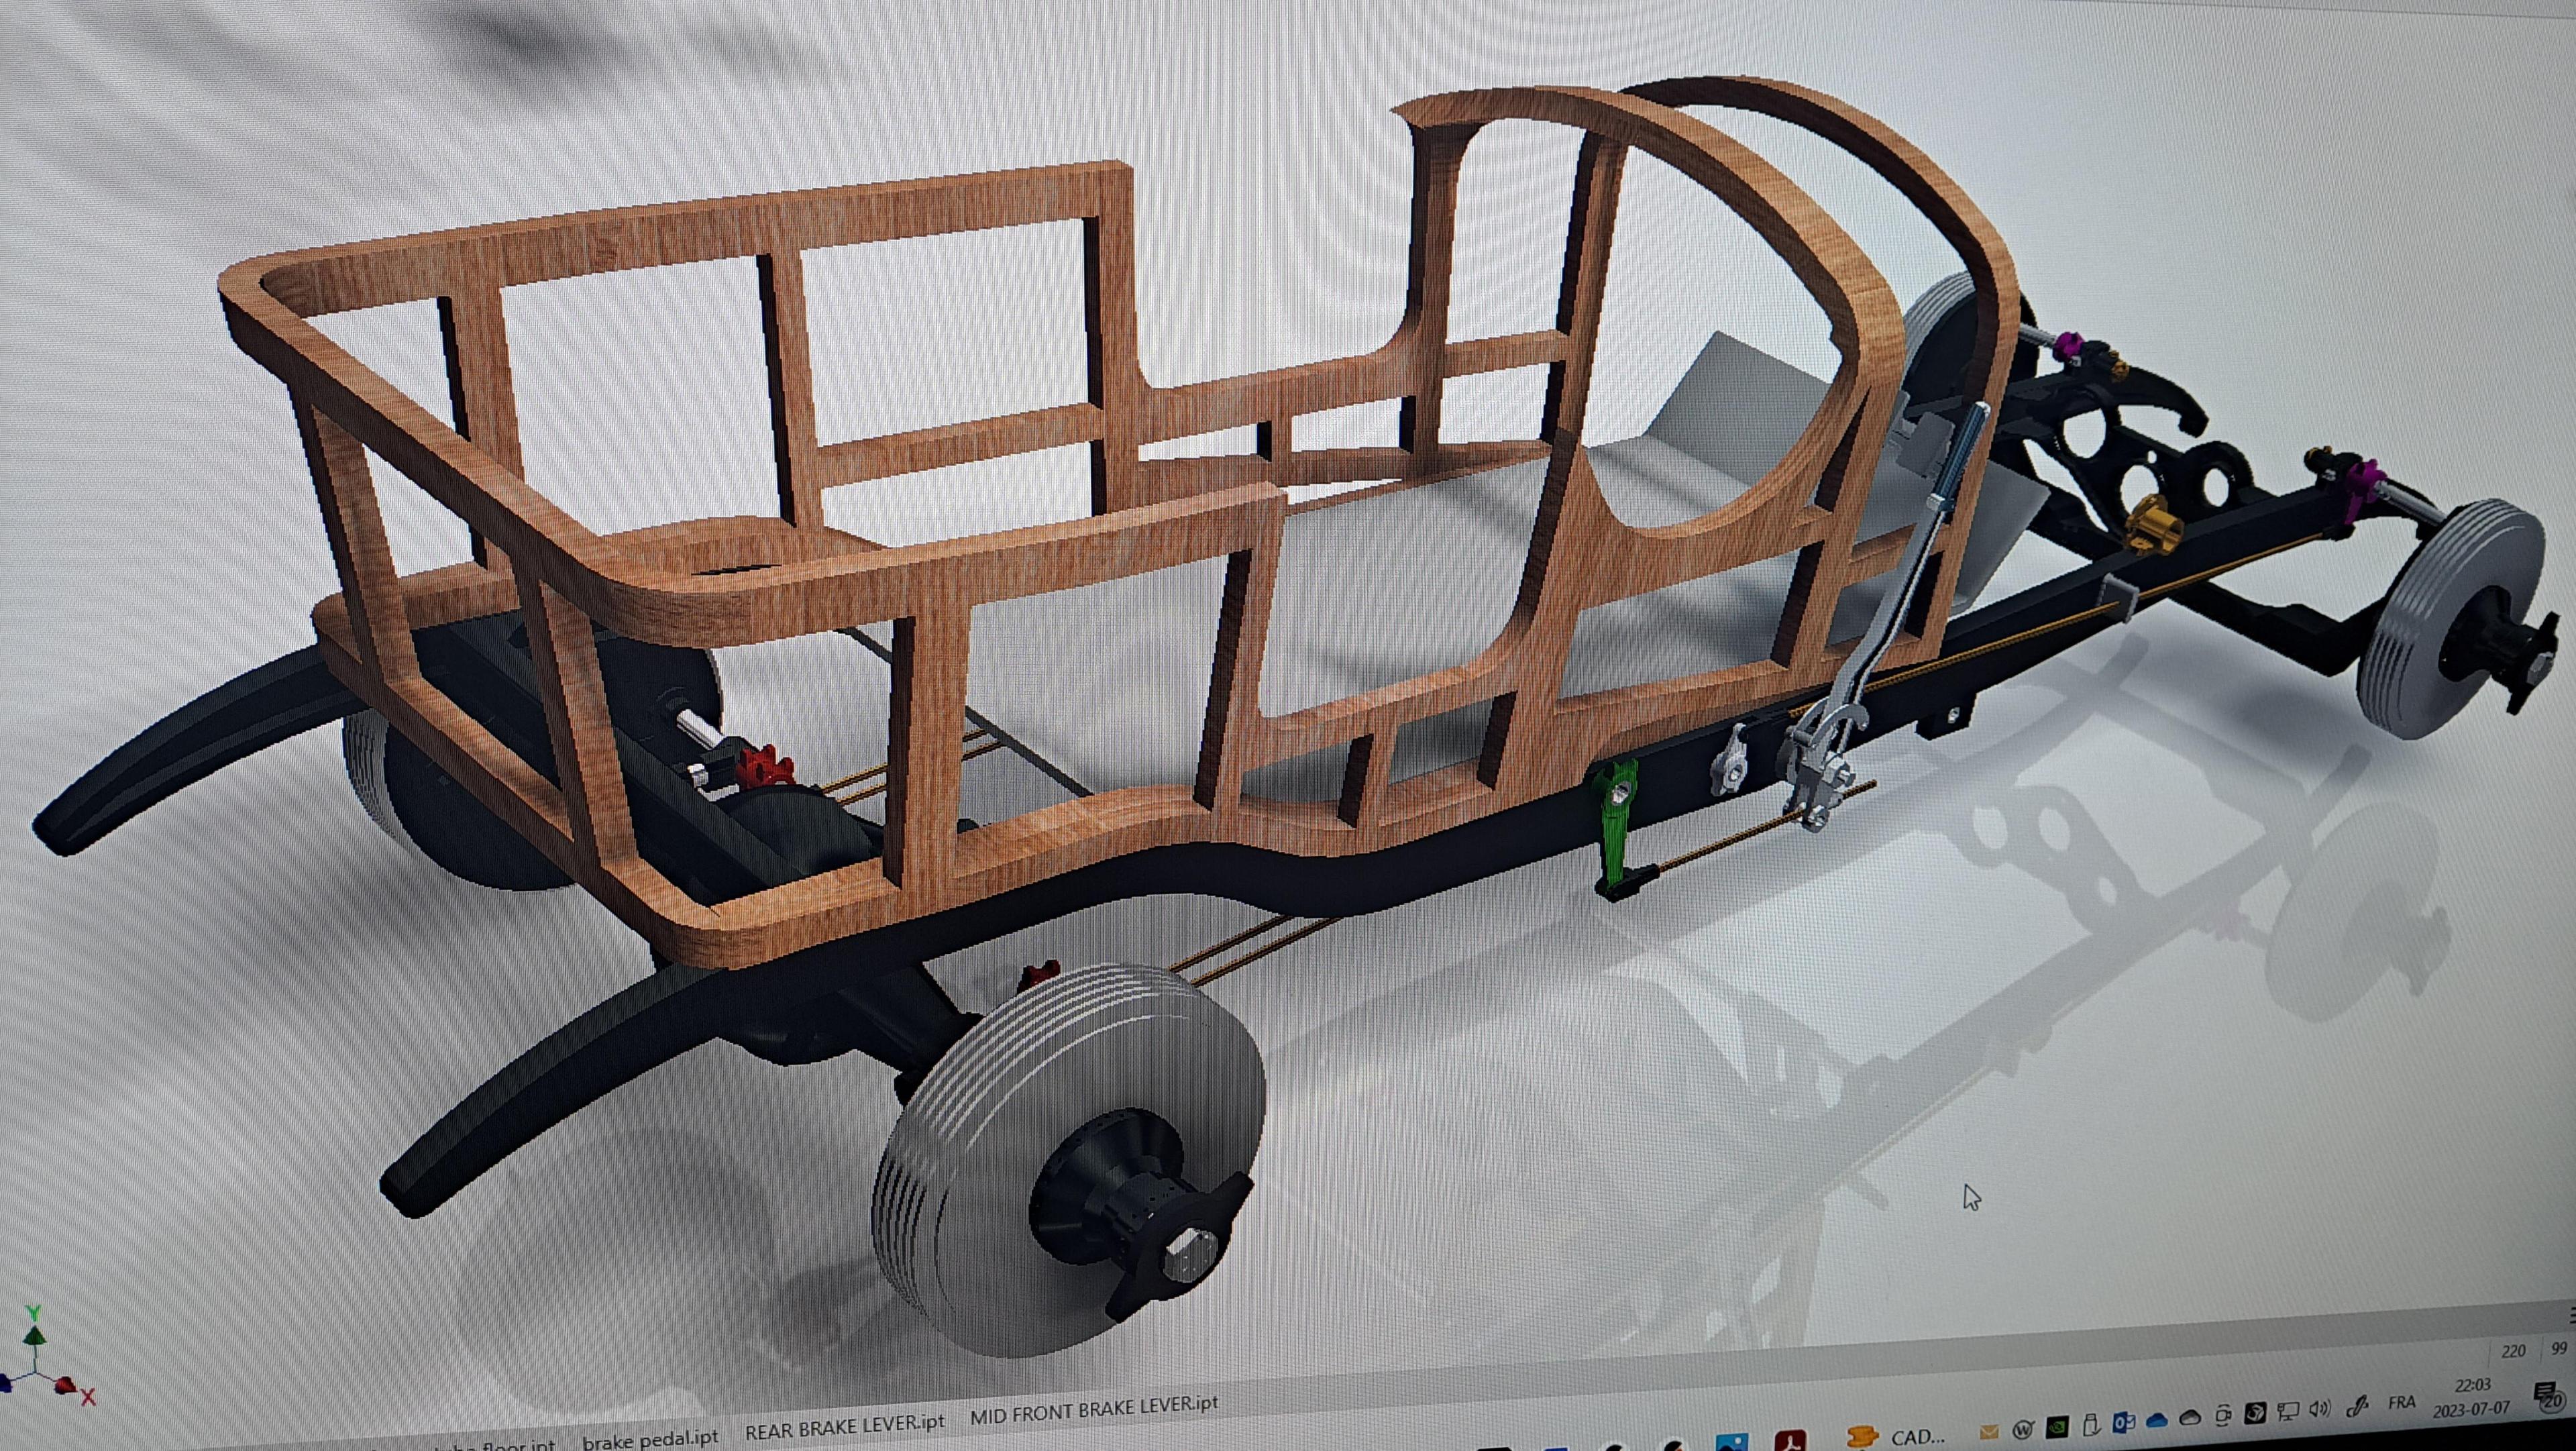Click the grey cloud tray icon
This screenshot has height=1451, width=2576.
click(2190, 1418)
